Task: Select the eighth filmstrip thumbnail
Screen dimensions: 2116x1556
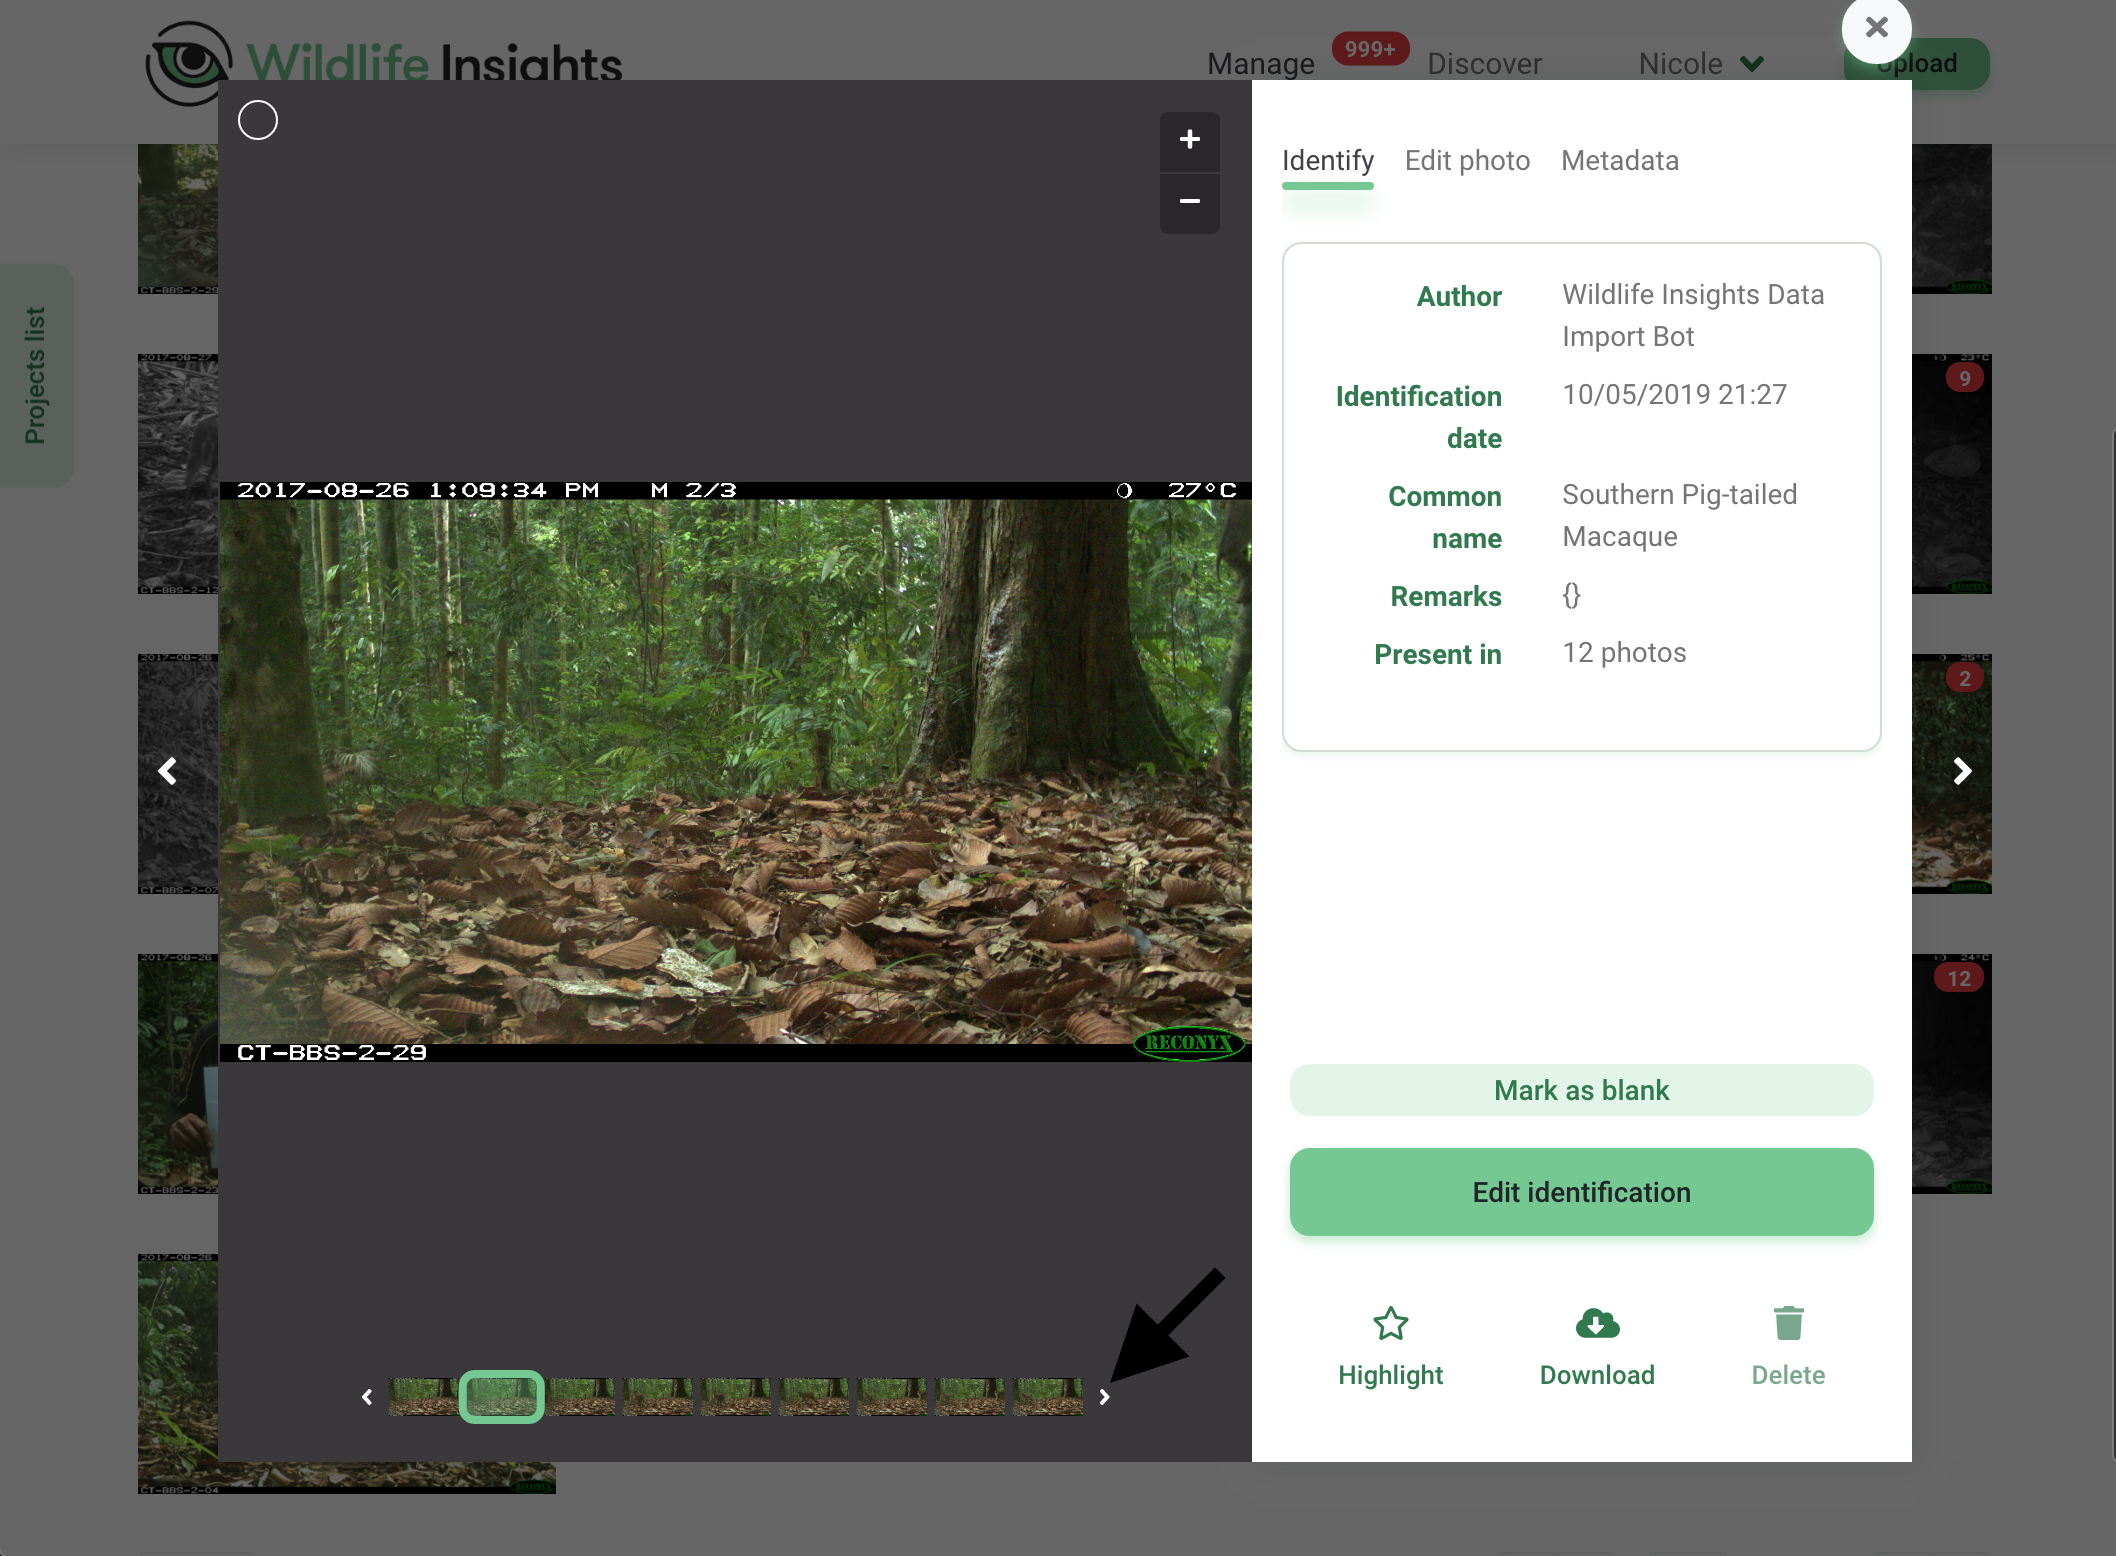Action: coord(970,1397)
